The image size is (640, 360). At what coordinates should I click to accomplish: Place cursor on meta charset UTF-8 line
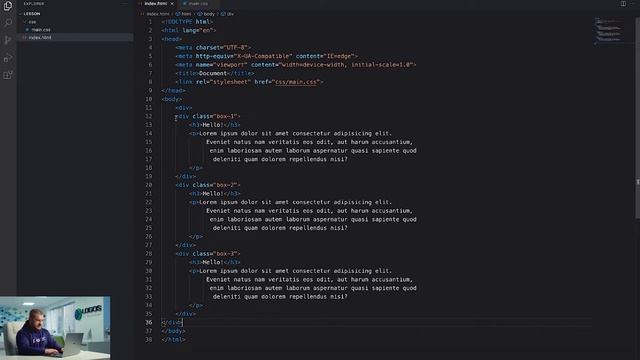coord(213,47)
